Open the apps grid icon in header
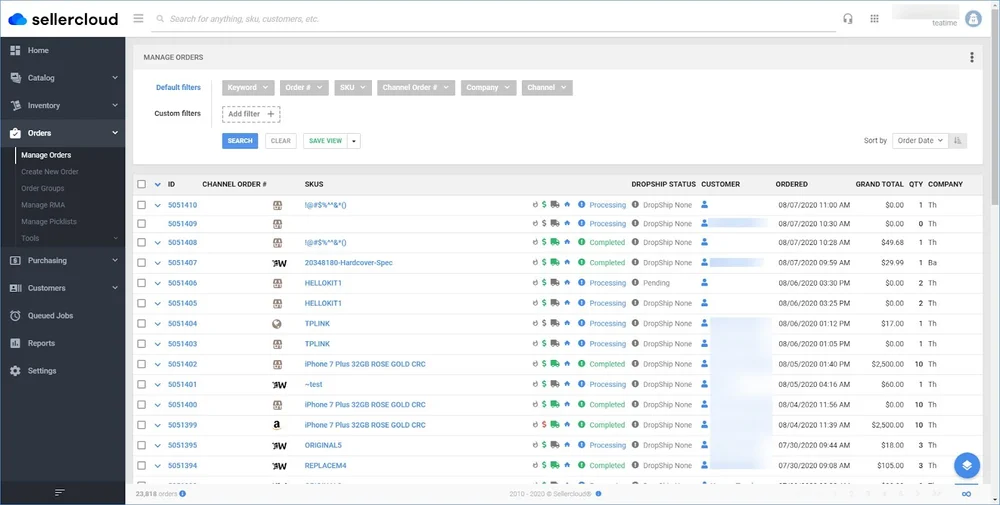The height and width of the screenshot is (505, 1000). [x=874, y=19]
